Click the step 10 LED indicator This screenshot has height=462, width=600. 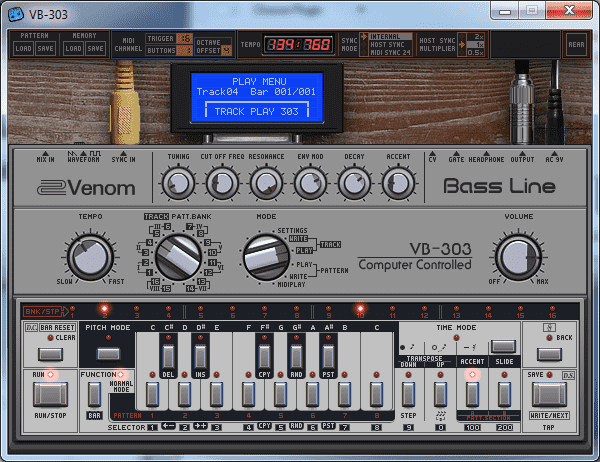(x=360, y=309)
